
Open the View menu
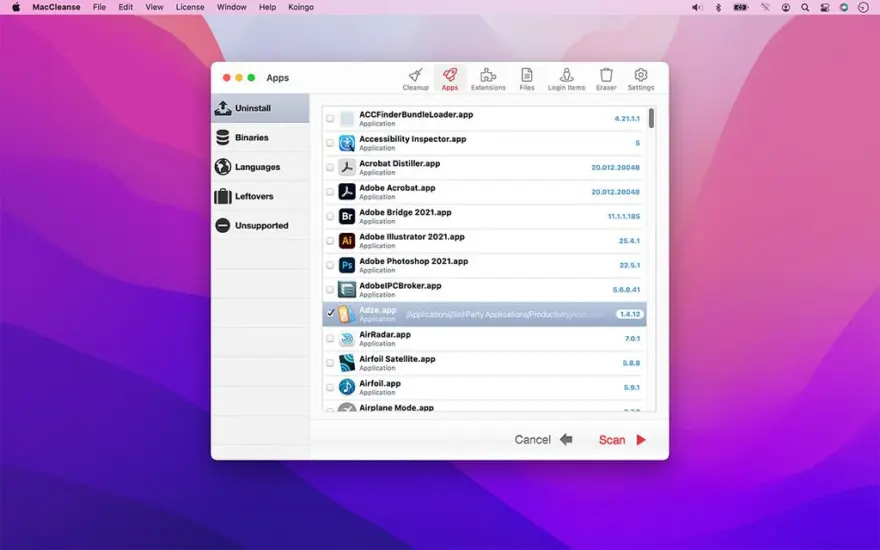(154, 7)
